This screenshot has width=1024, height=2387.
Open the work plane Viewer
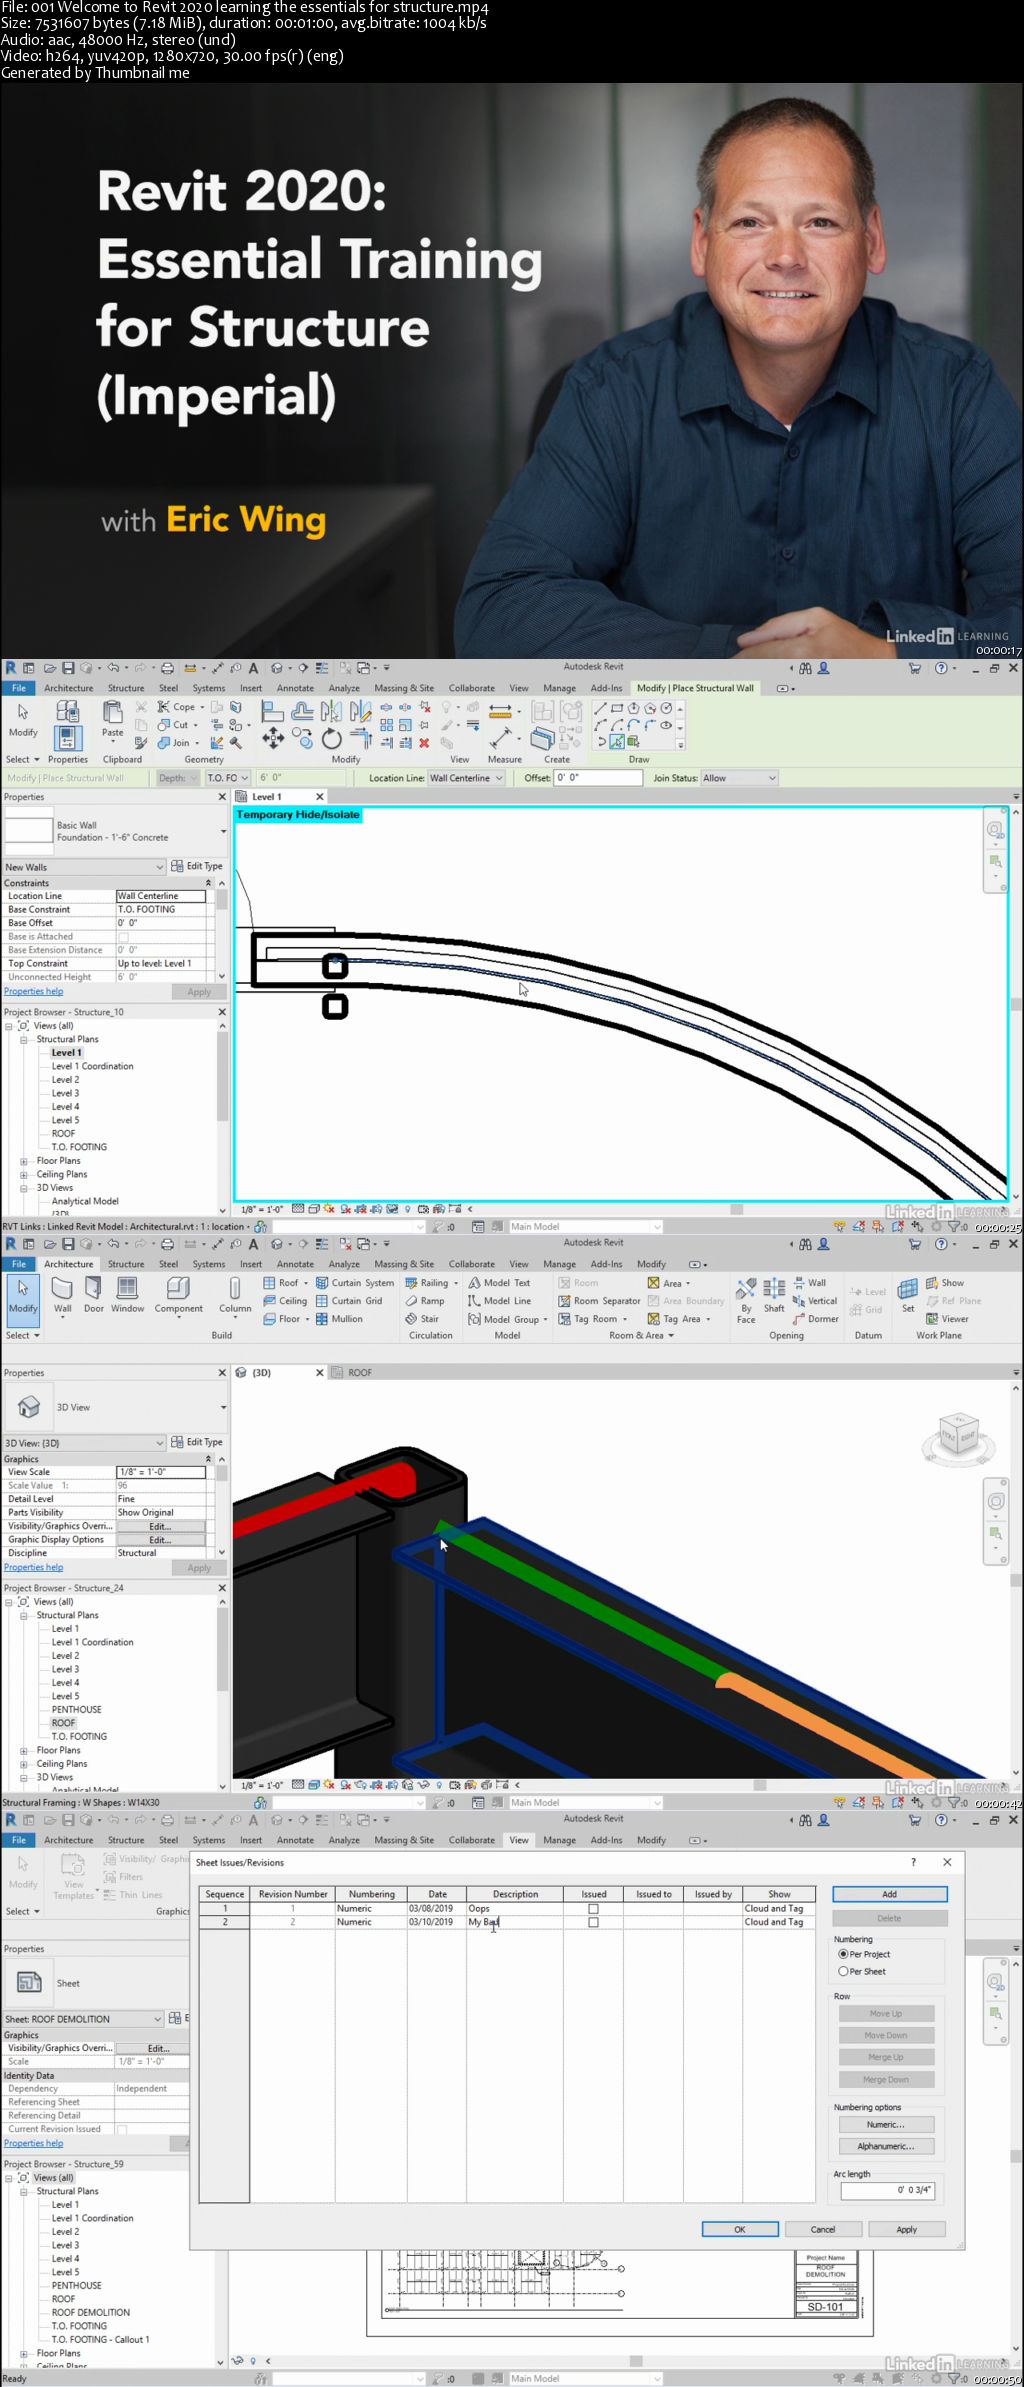click(947, 1319)
